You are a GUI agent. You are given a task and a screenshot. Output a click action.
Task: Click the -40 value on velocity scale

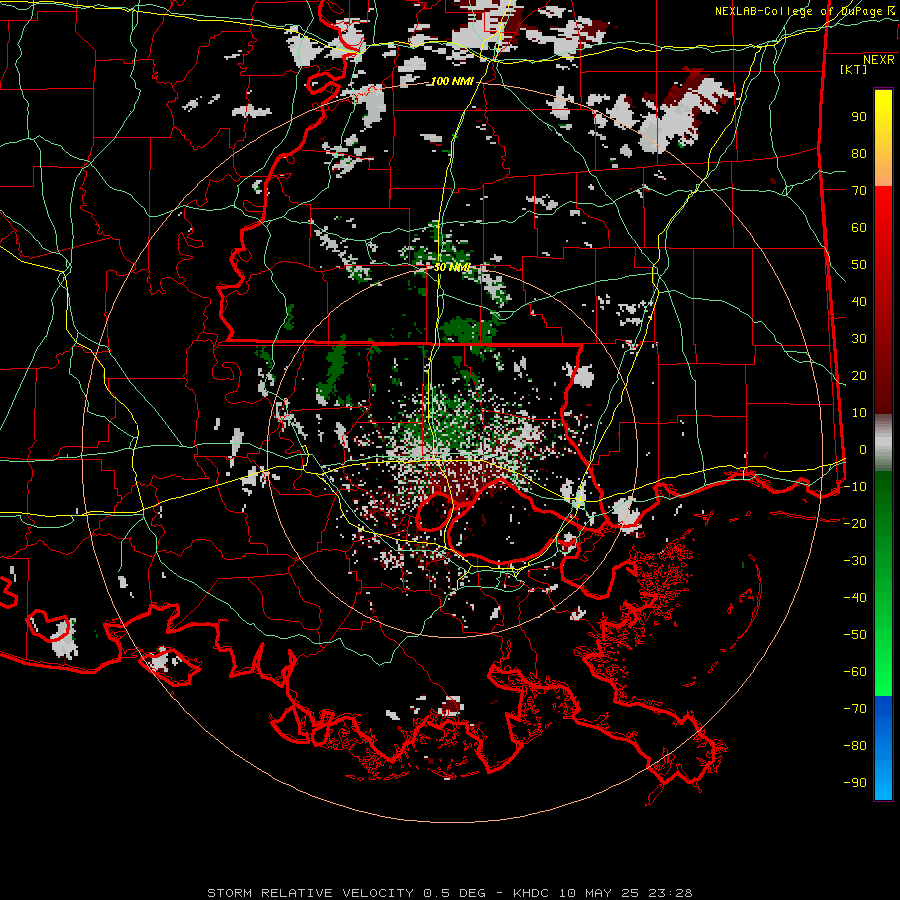pos(855,598)
